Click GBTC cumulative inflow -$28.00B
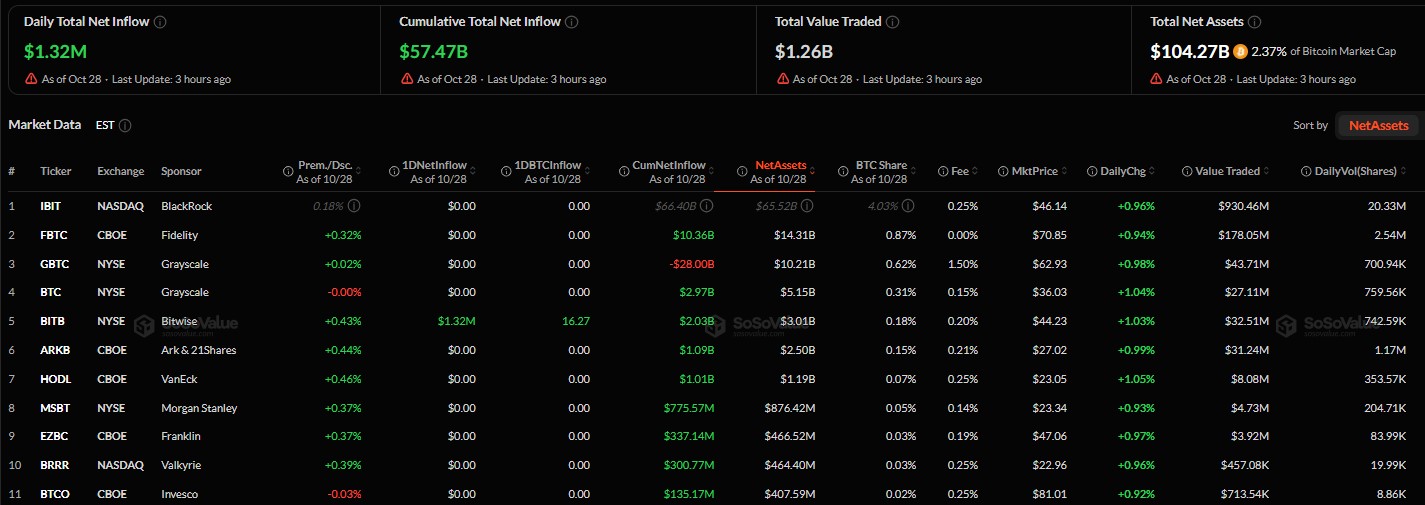Screen dimensions: 1425x505 691,264
